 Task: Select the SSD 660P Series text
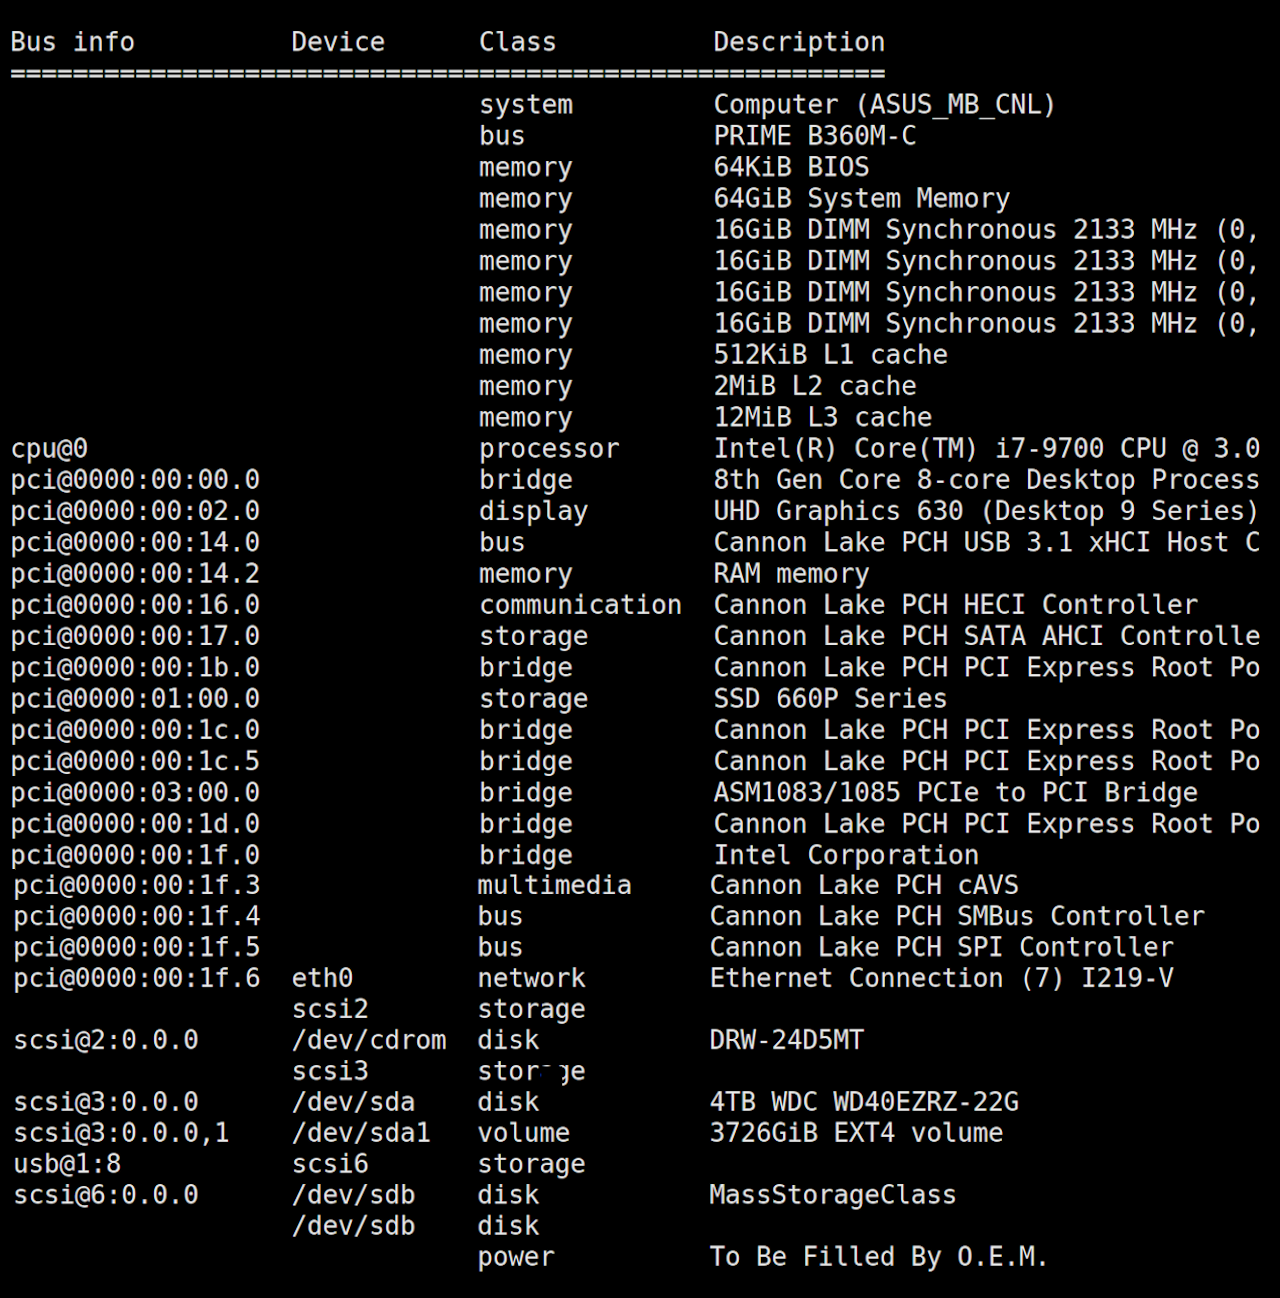829,698
